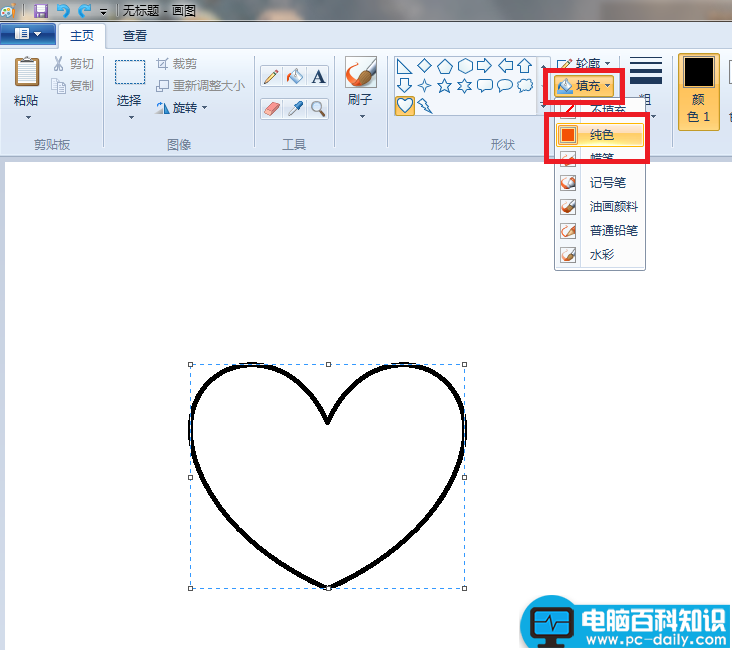This screenshot has height=650, width=732.
Task: Expand the Brushes (刷子) dropdown arrow
Action: tap(362, 116)
